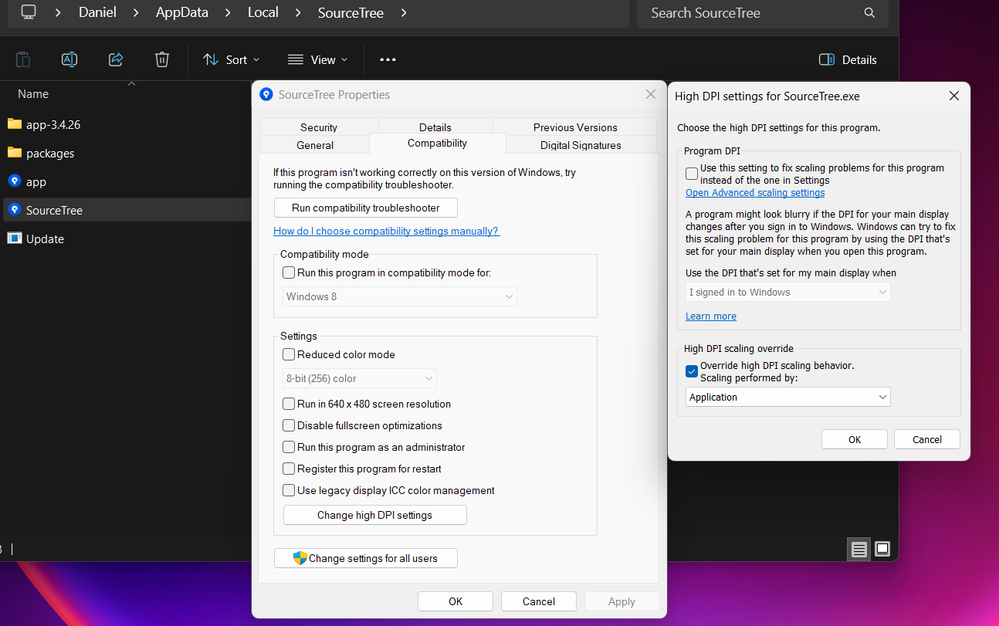Click the rename icon in Explorer toolbar
Image resolution: width=999 pixels, height=626 pixels.
[69, 59]
